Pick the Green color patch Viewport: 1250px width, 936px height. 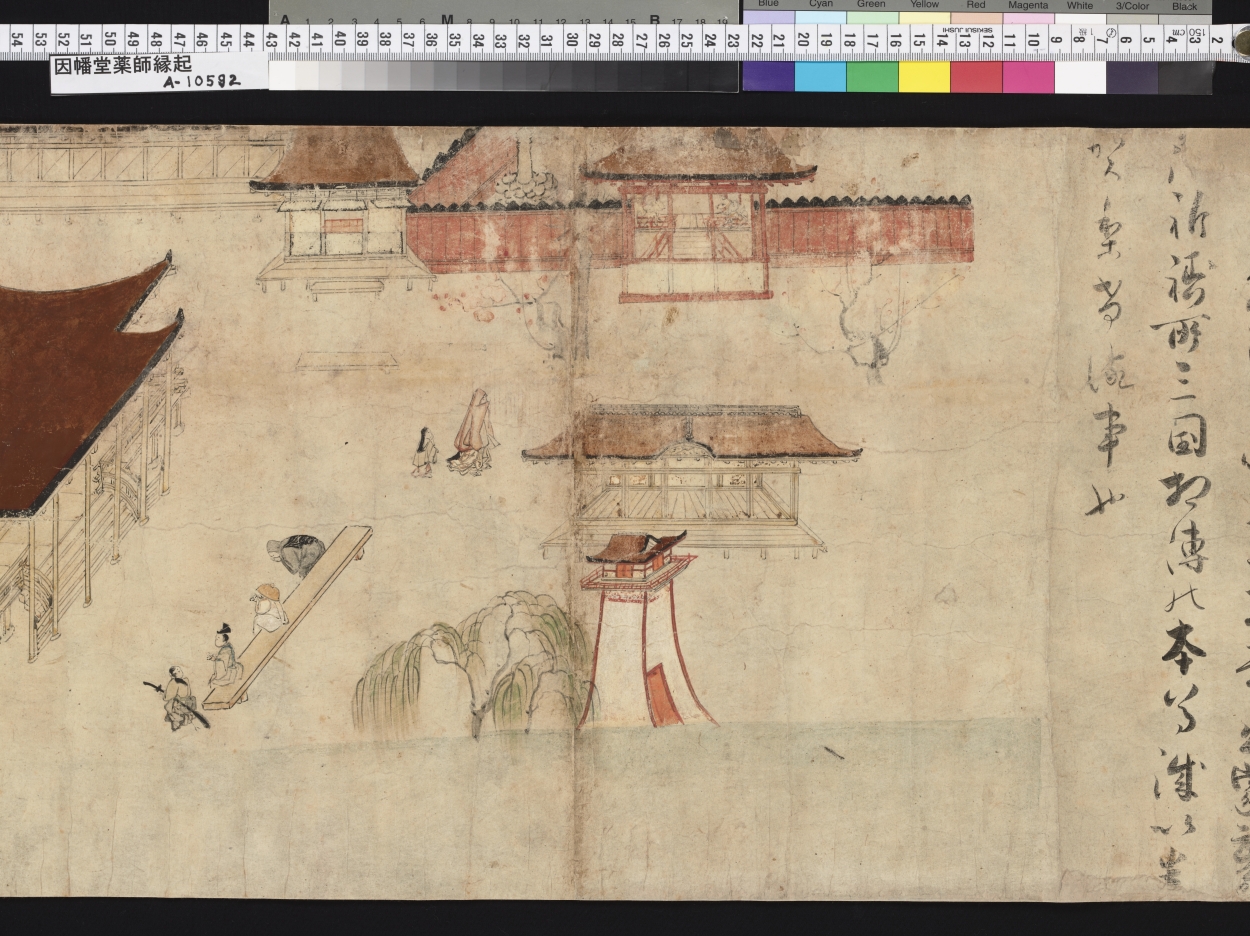pos(872,76)
